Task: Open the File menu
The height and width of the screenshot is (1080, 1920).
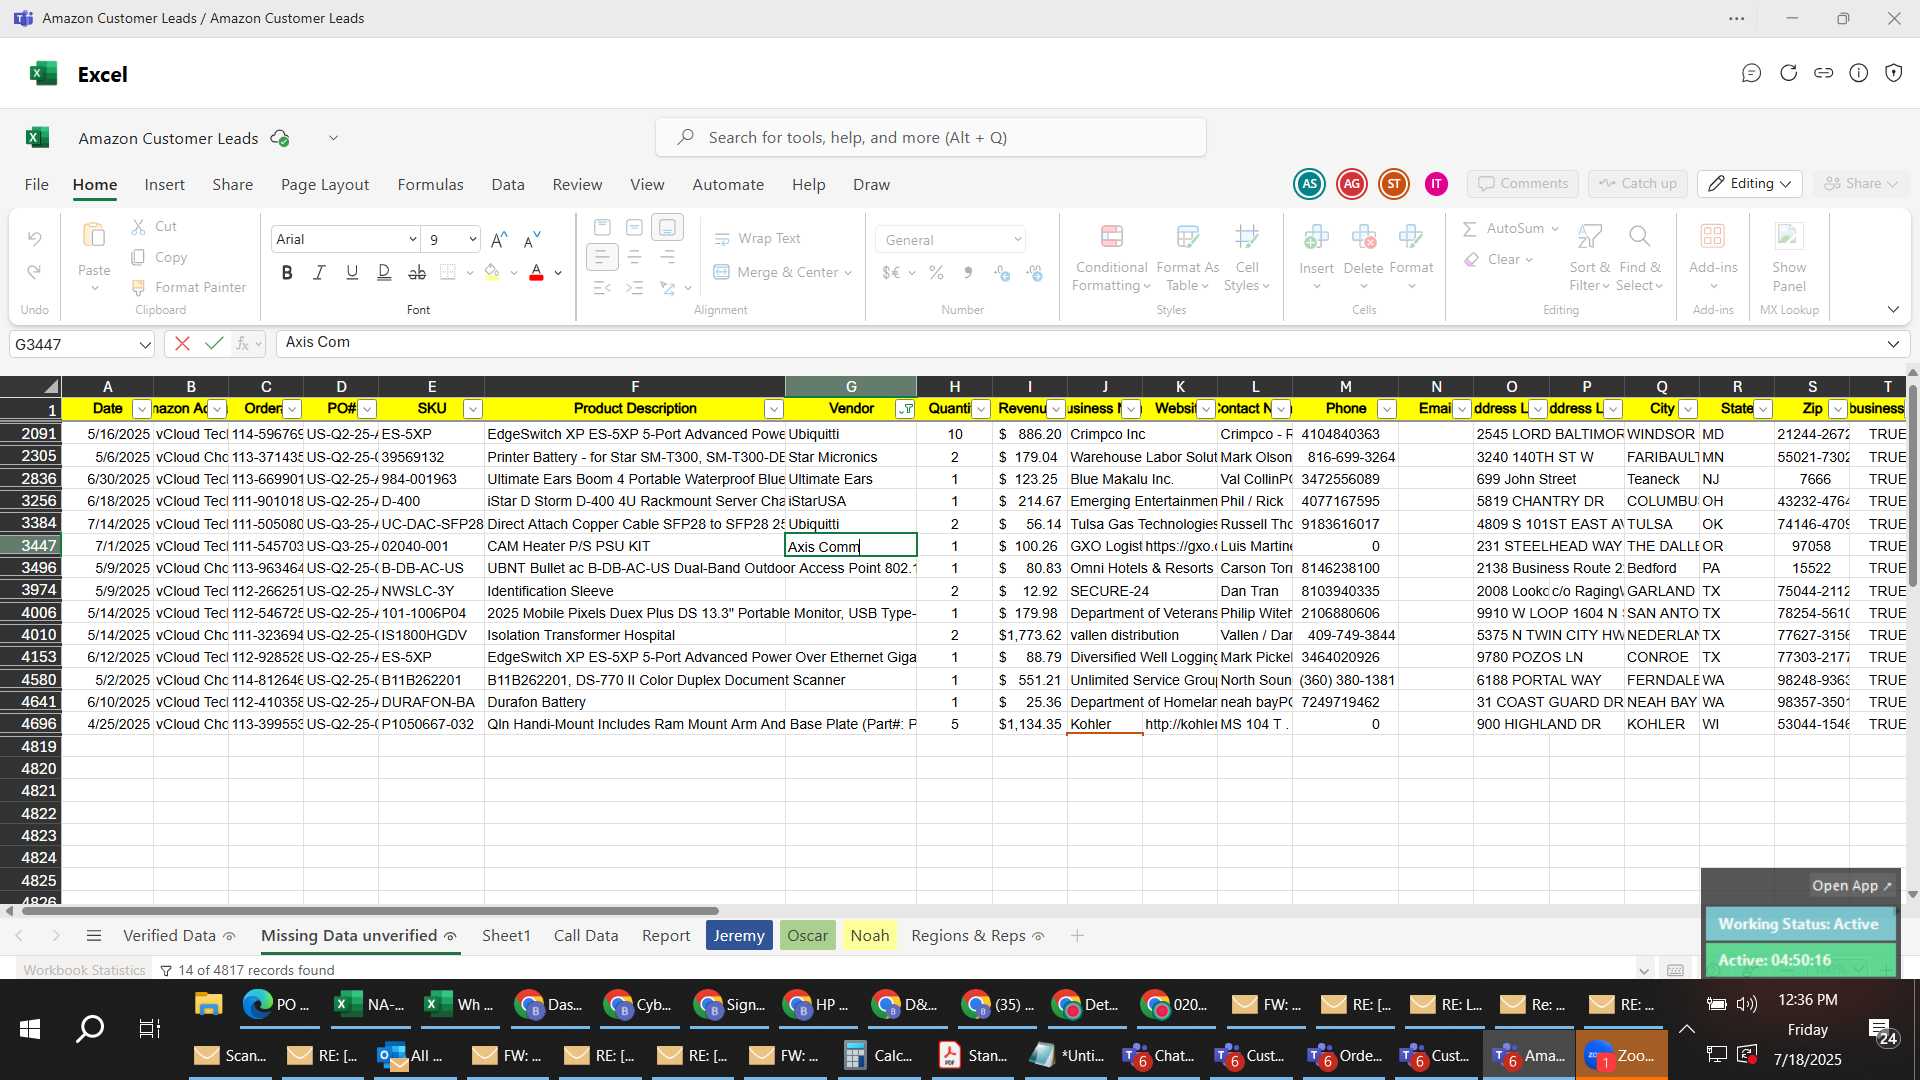Action: click(x=37, y=185)
